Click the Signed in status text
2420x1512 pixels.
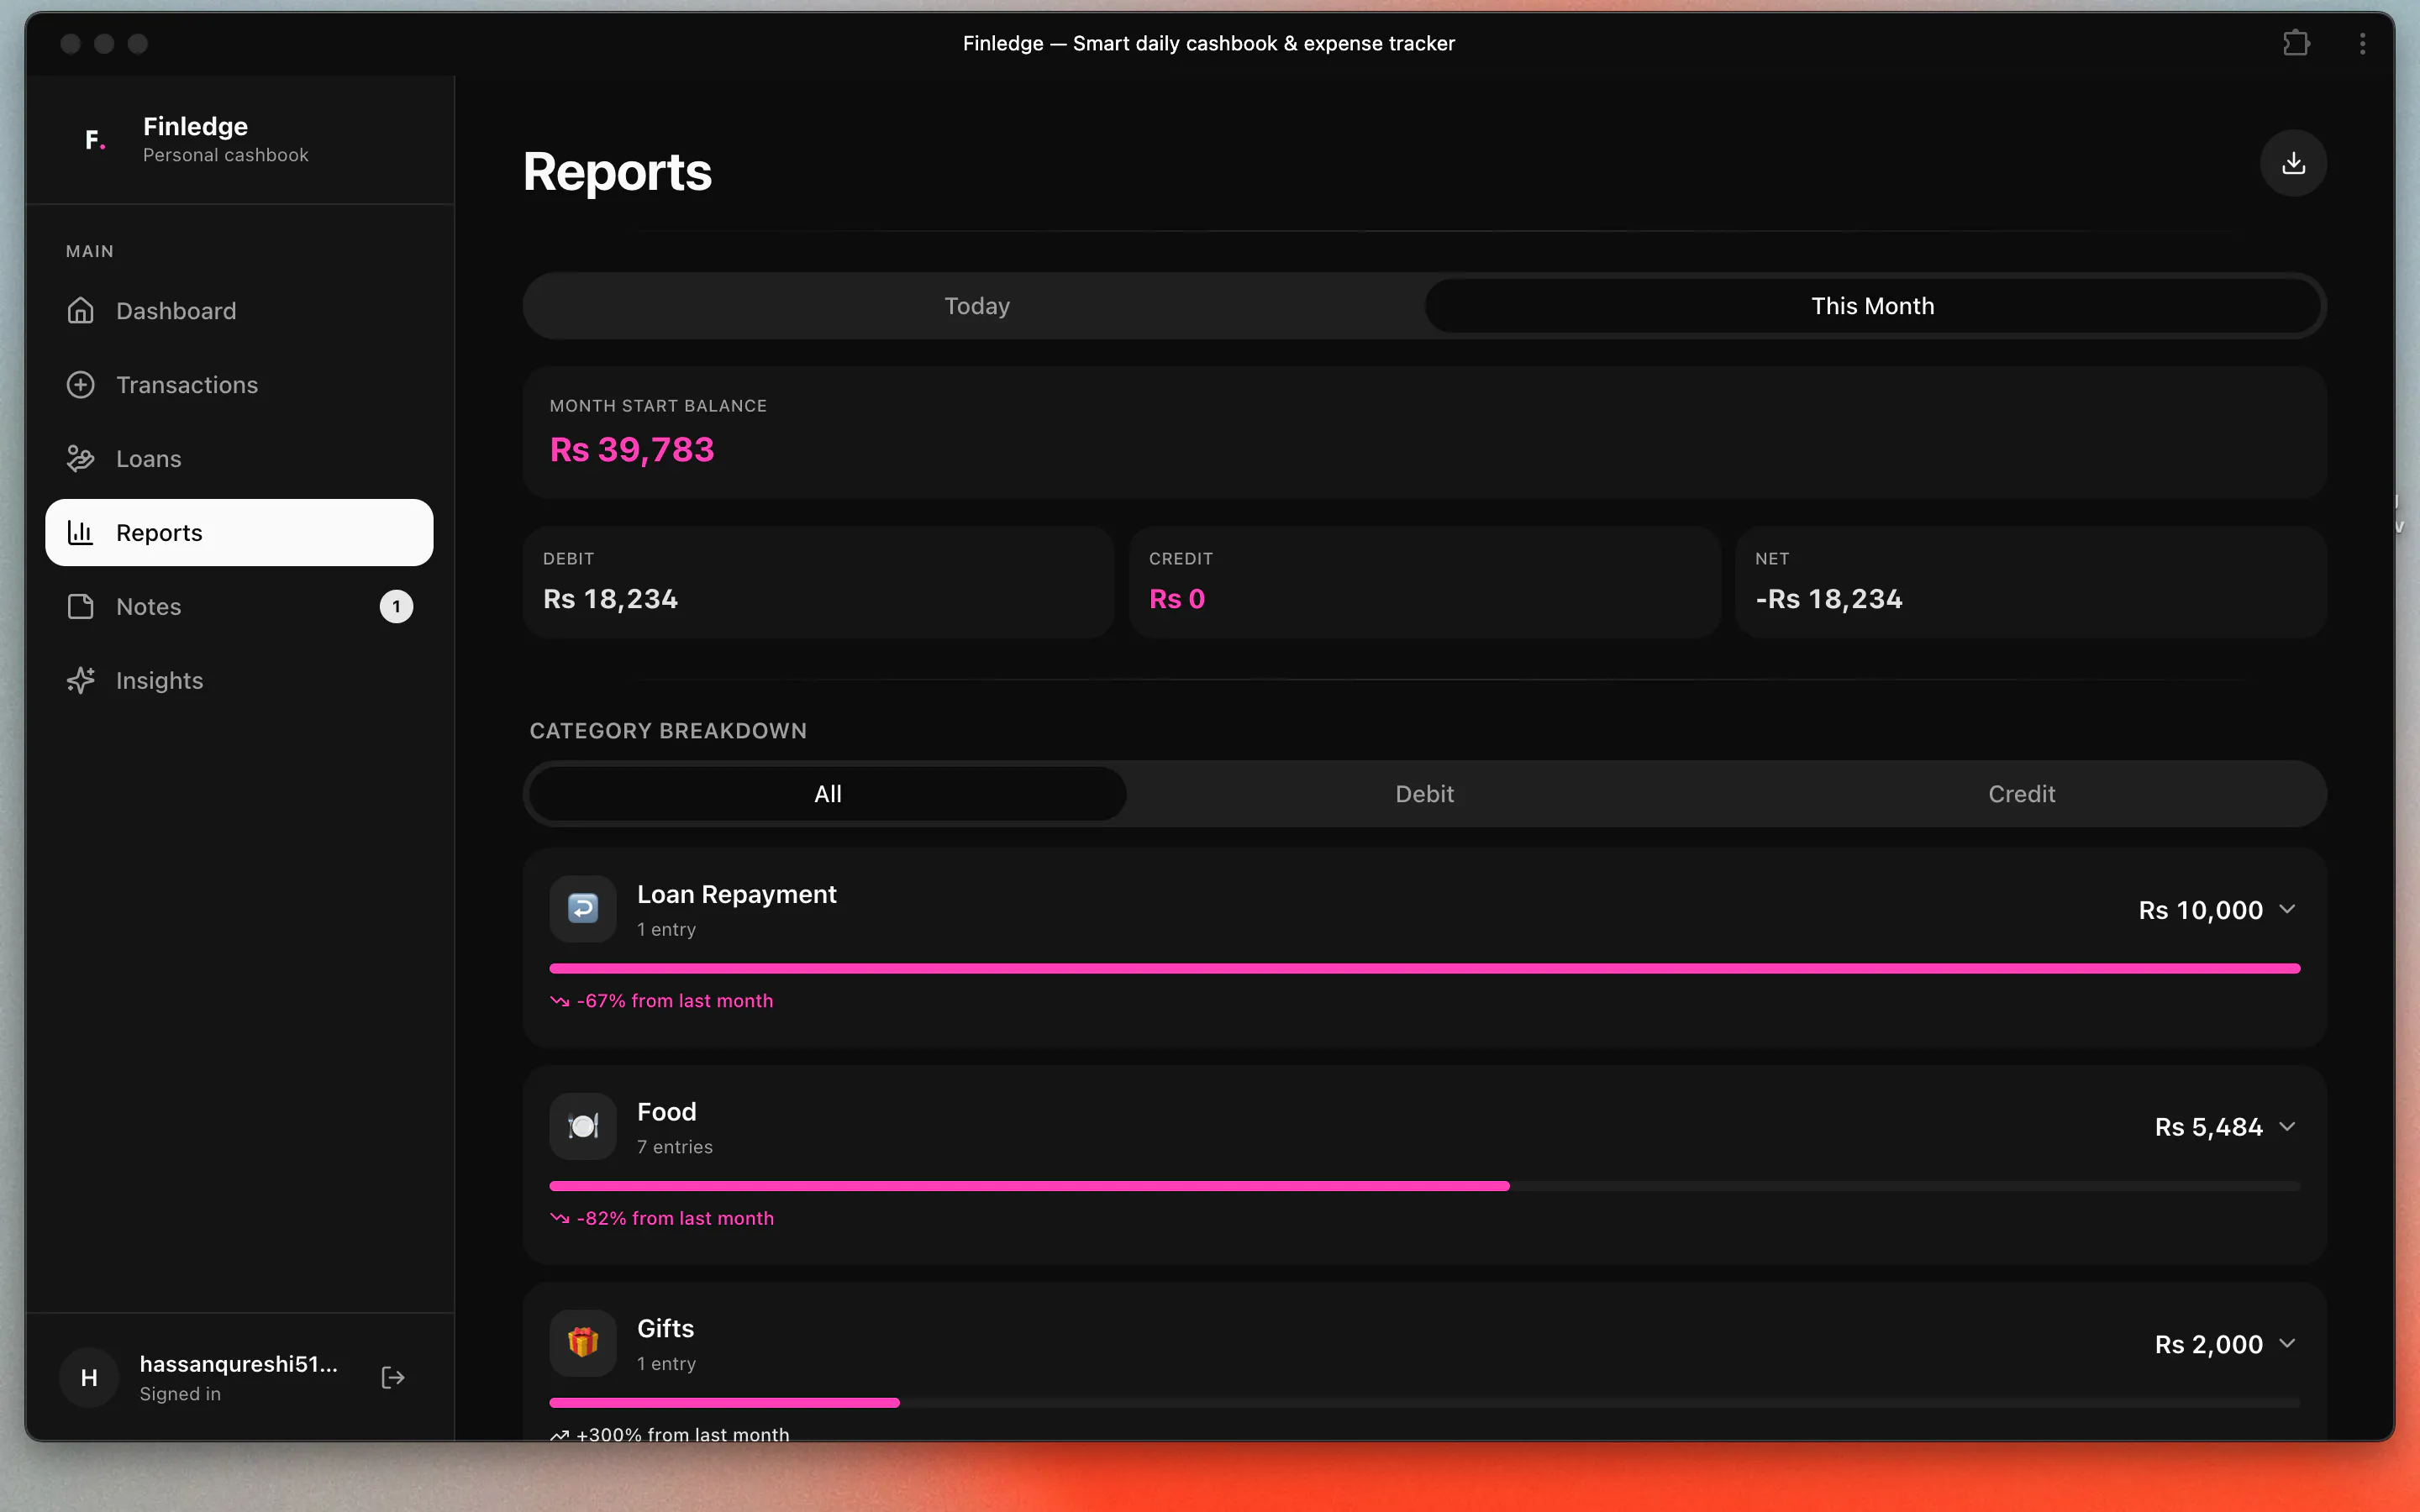coord(180,1394)
